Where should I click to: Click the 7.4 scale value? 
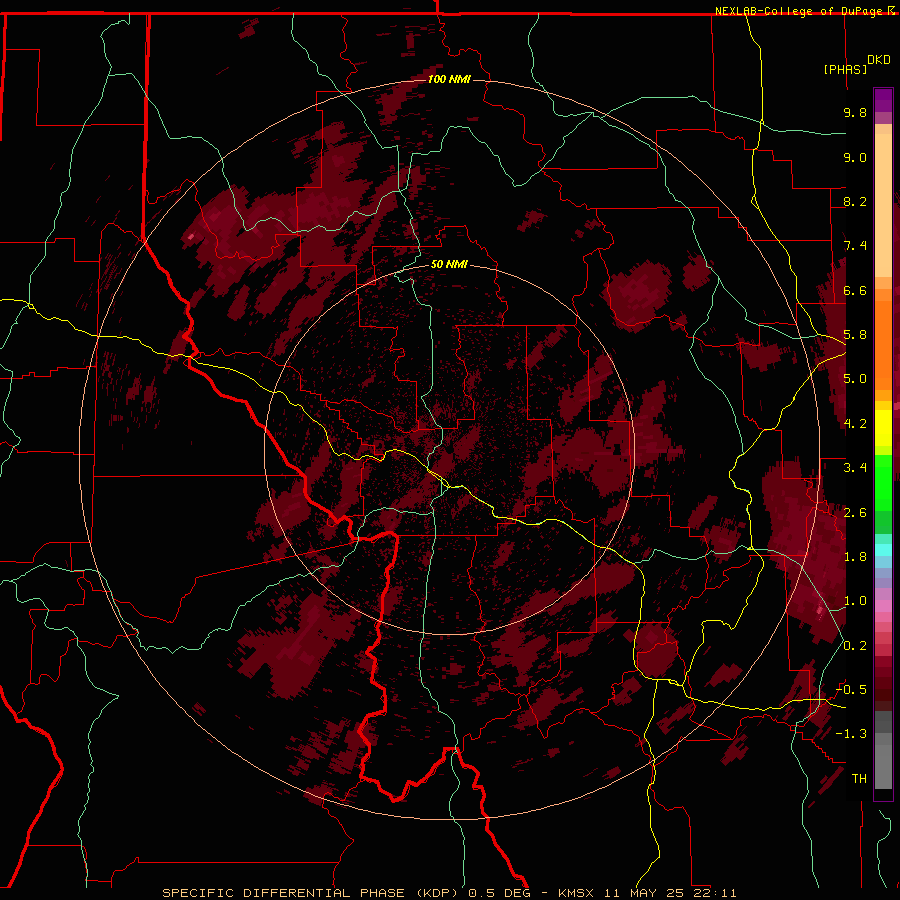[855, 246]
